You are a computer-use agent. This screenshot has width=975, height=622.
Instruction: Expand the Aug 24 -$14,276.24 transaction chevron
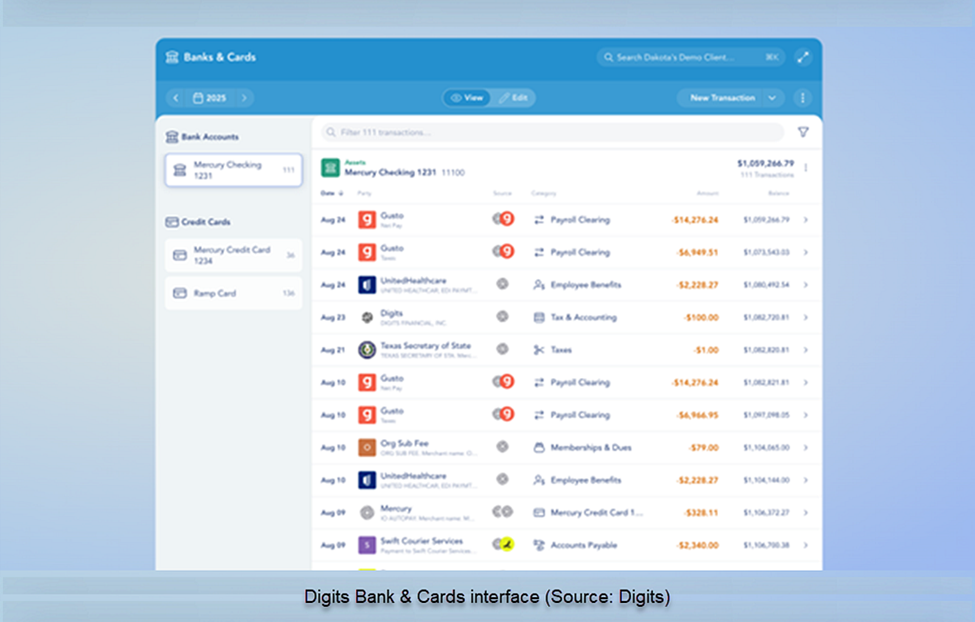click(805, 220)
